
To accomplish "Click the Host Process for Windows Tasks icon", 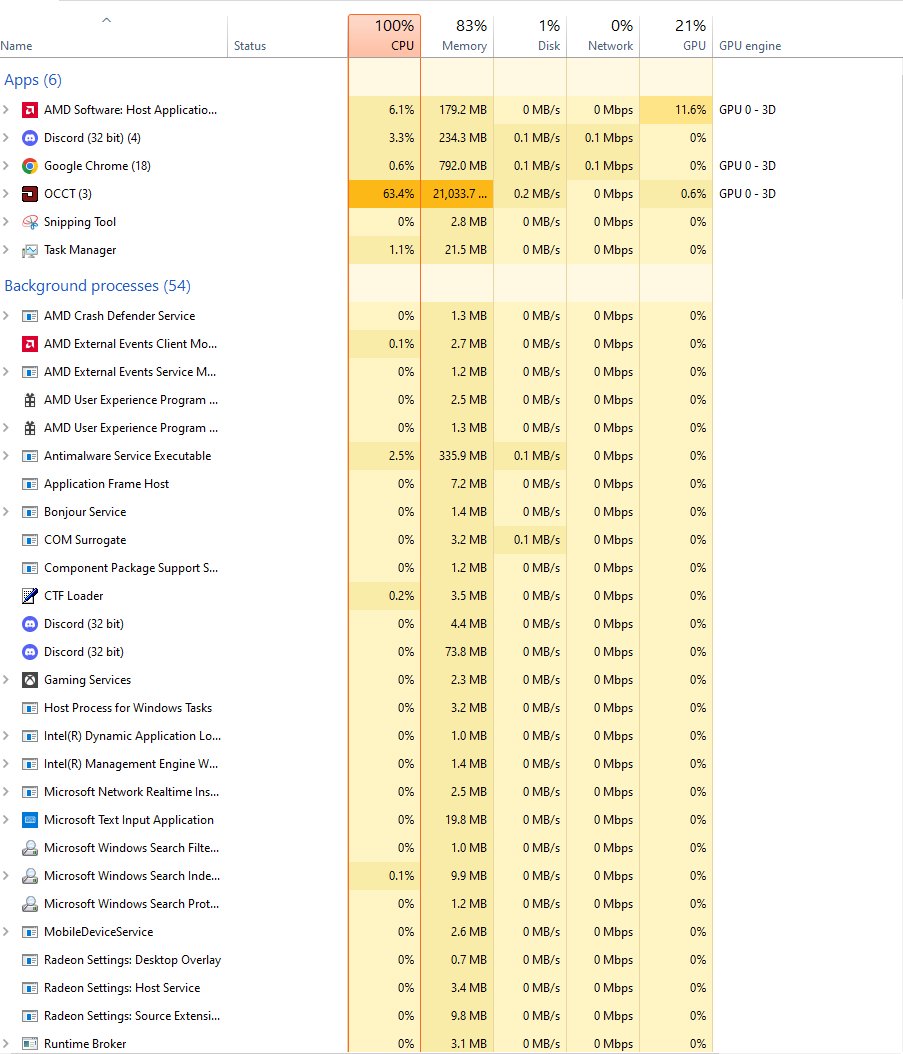I will coord(30,708).
